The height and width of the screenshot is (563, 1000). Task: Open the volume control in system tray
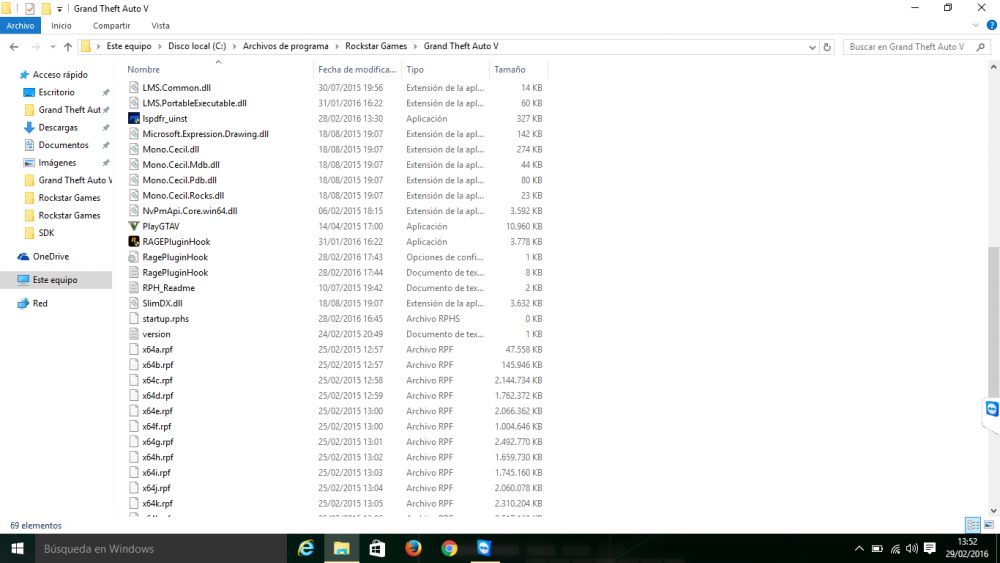[912, 548]
